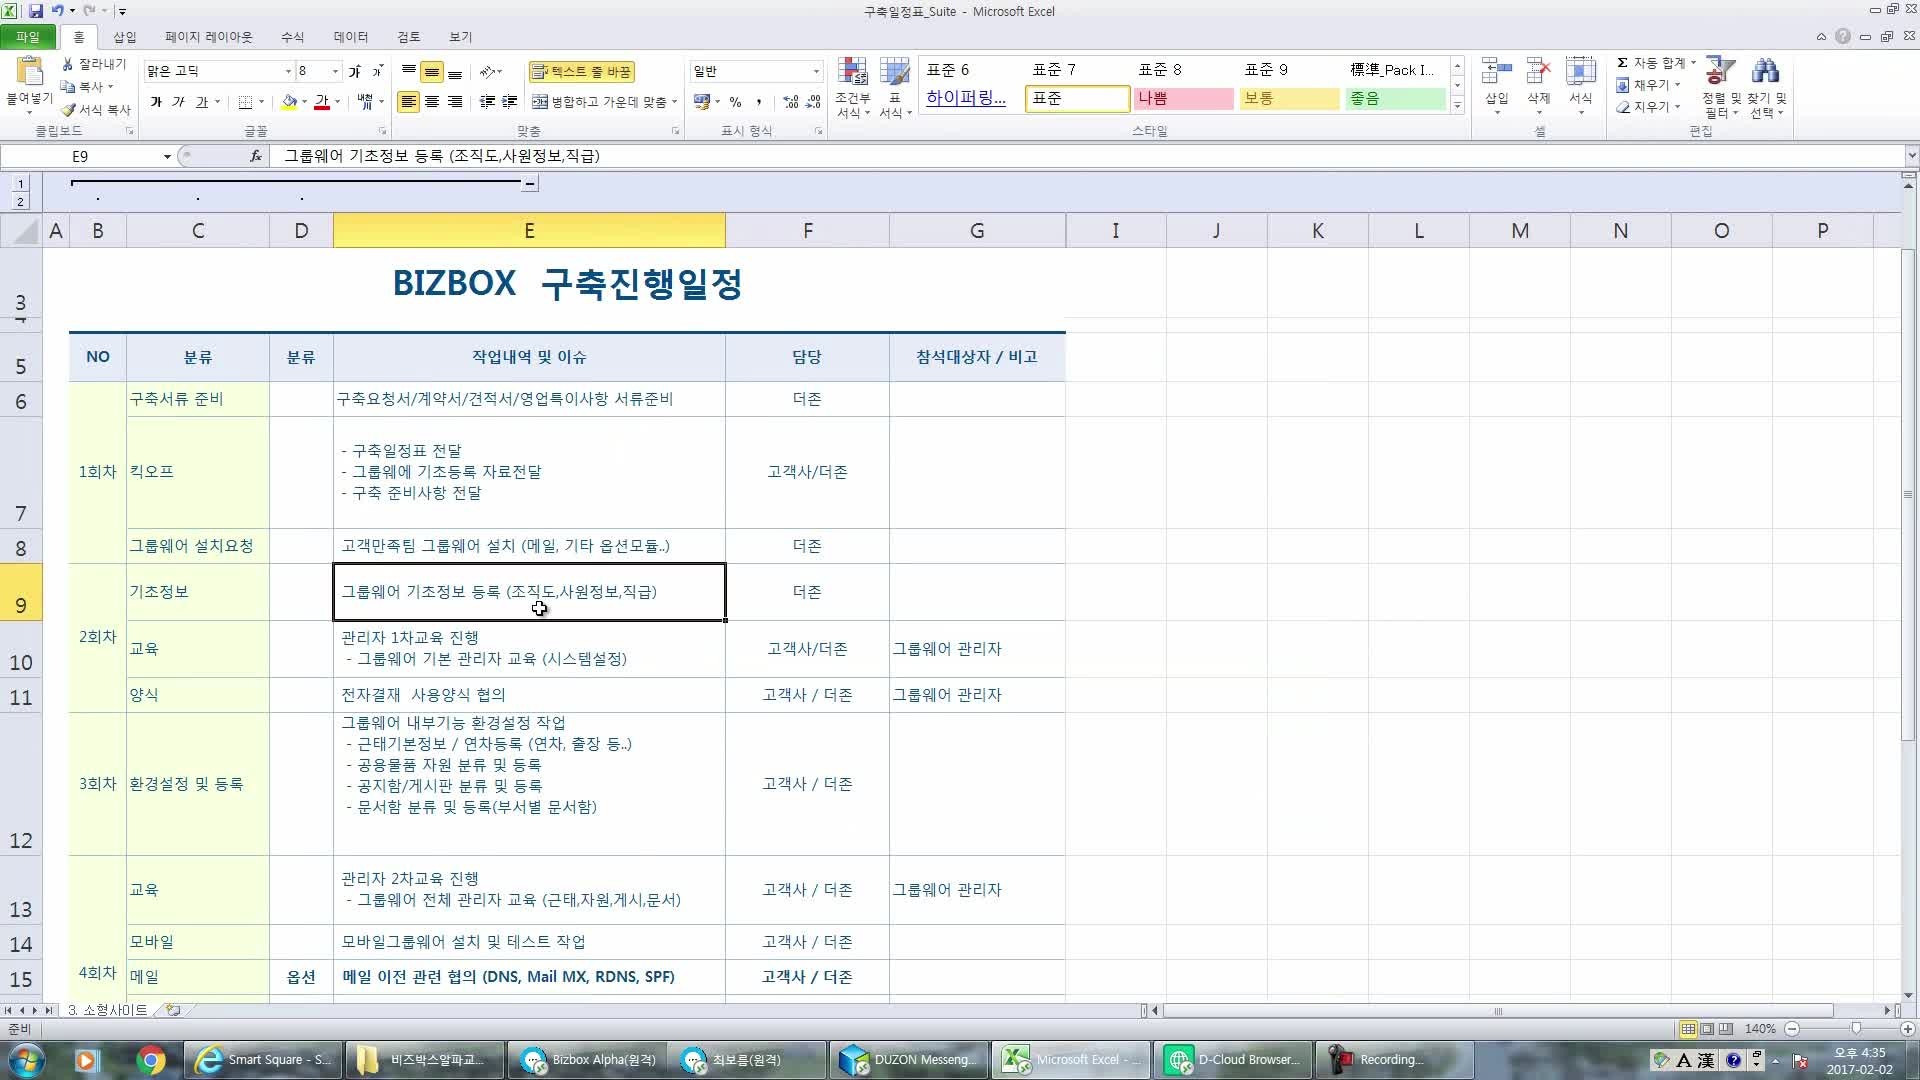Toggle left text alignment
The image size is (1920, 1080).
409,102
